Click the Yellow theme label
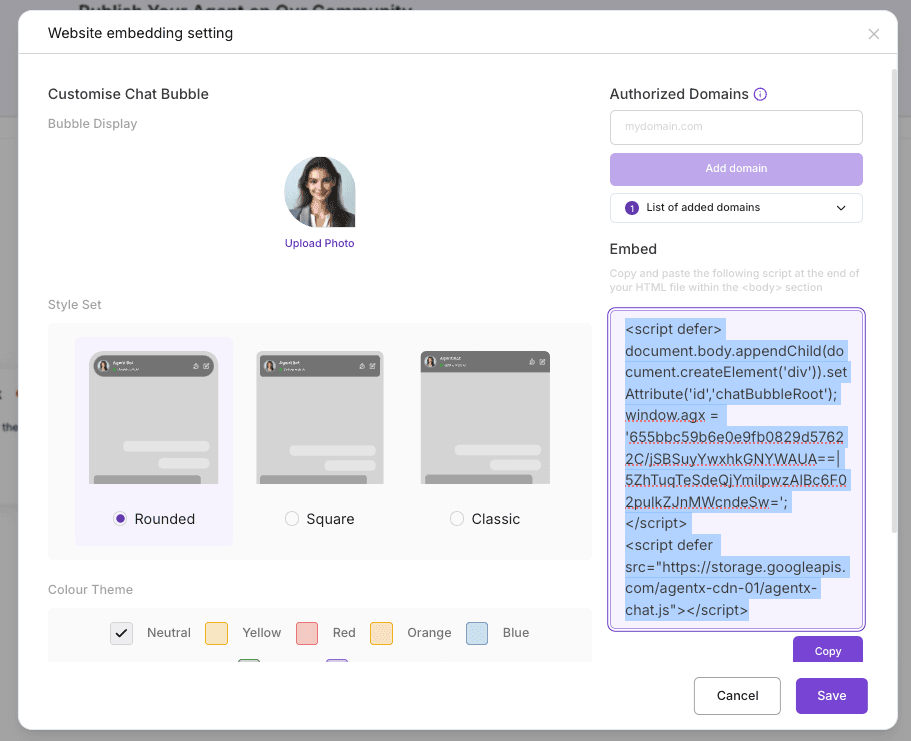 (261, 633)
